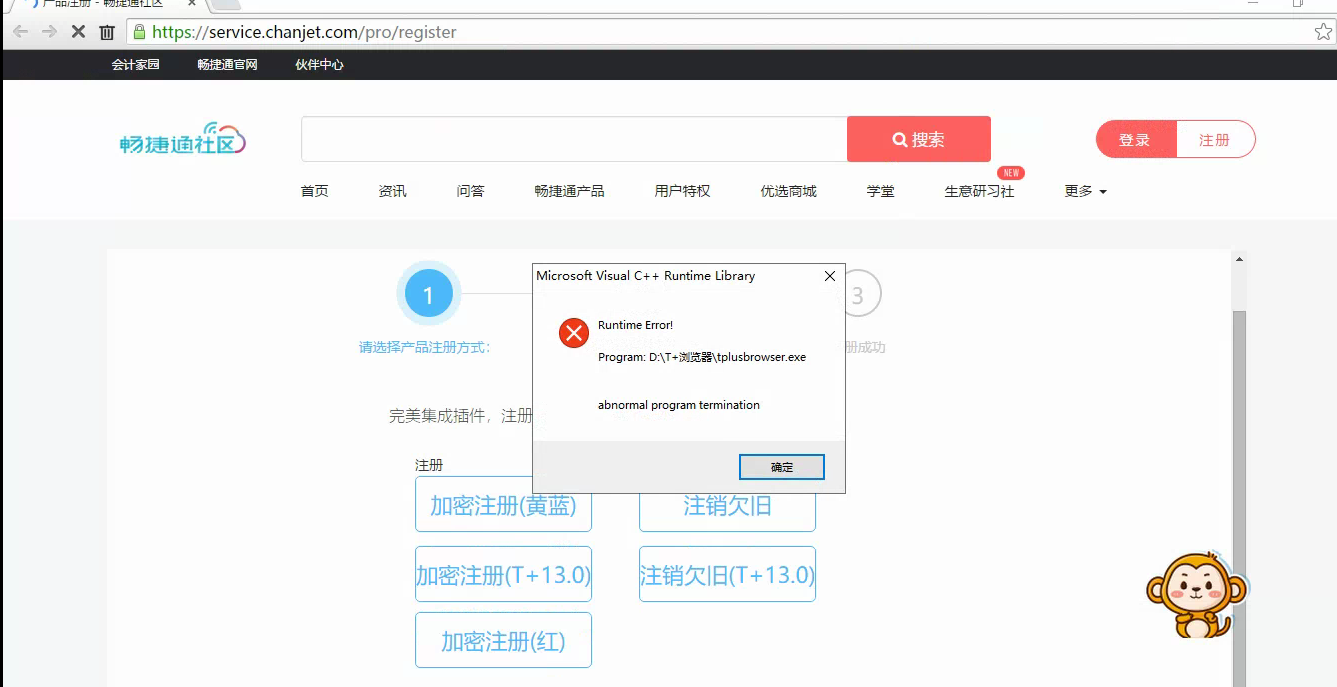Stop page loading with the X icon
The image size is (1337, 687).
coord(78,32)
